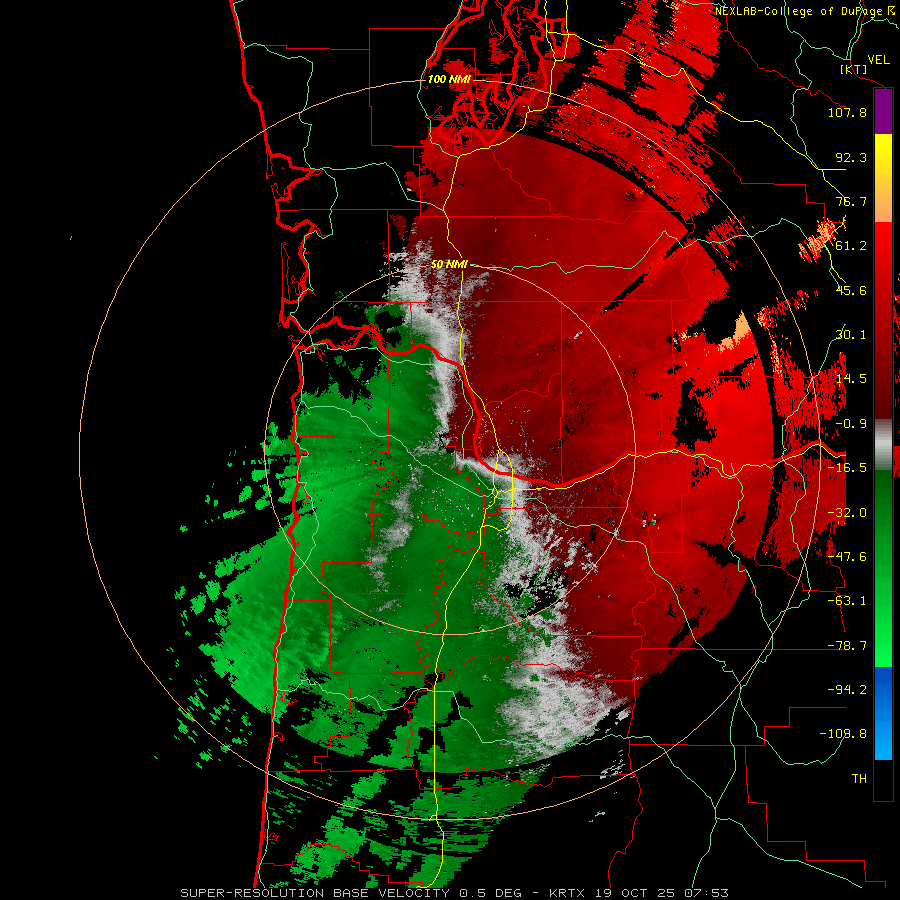Click the -63.1 scale value
The image size is (900, 900).
click(847, 601)
